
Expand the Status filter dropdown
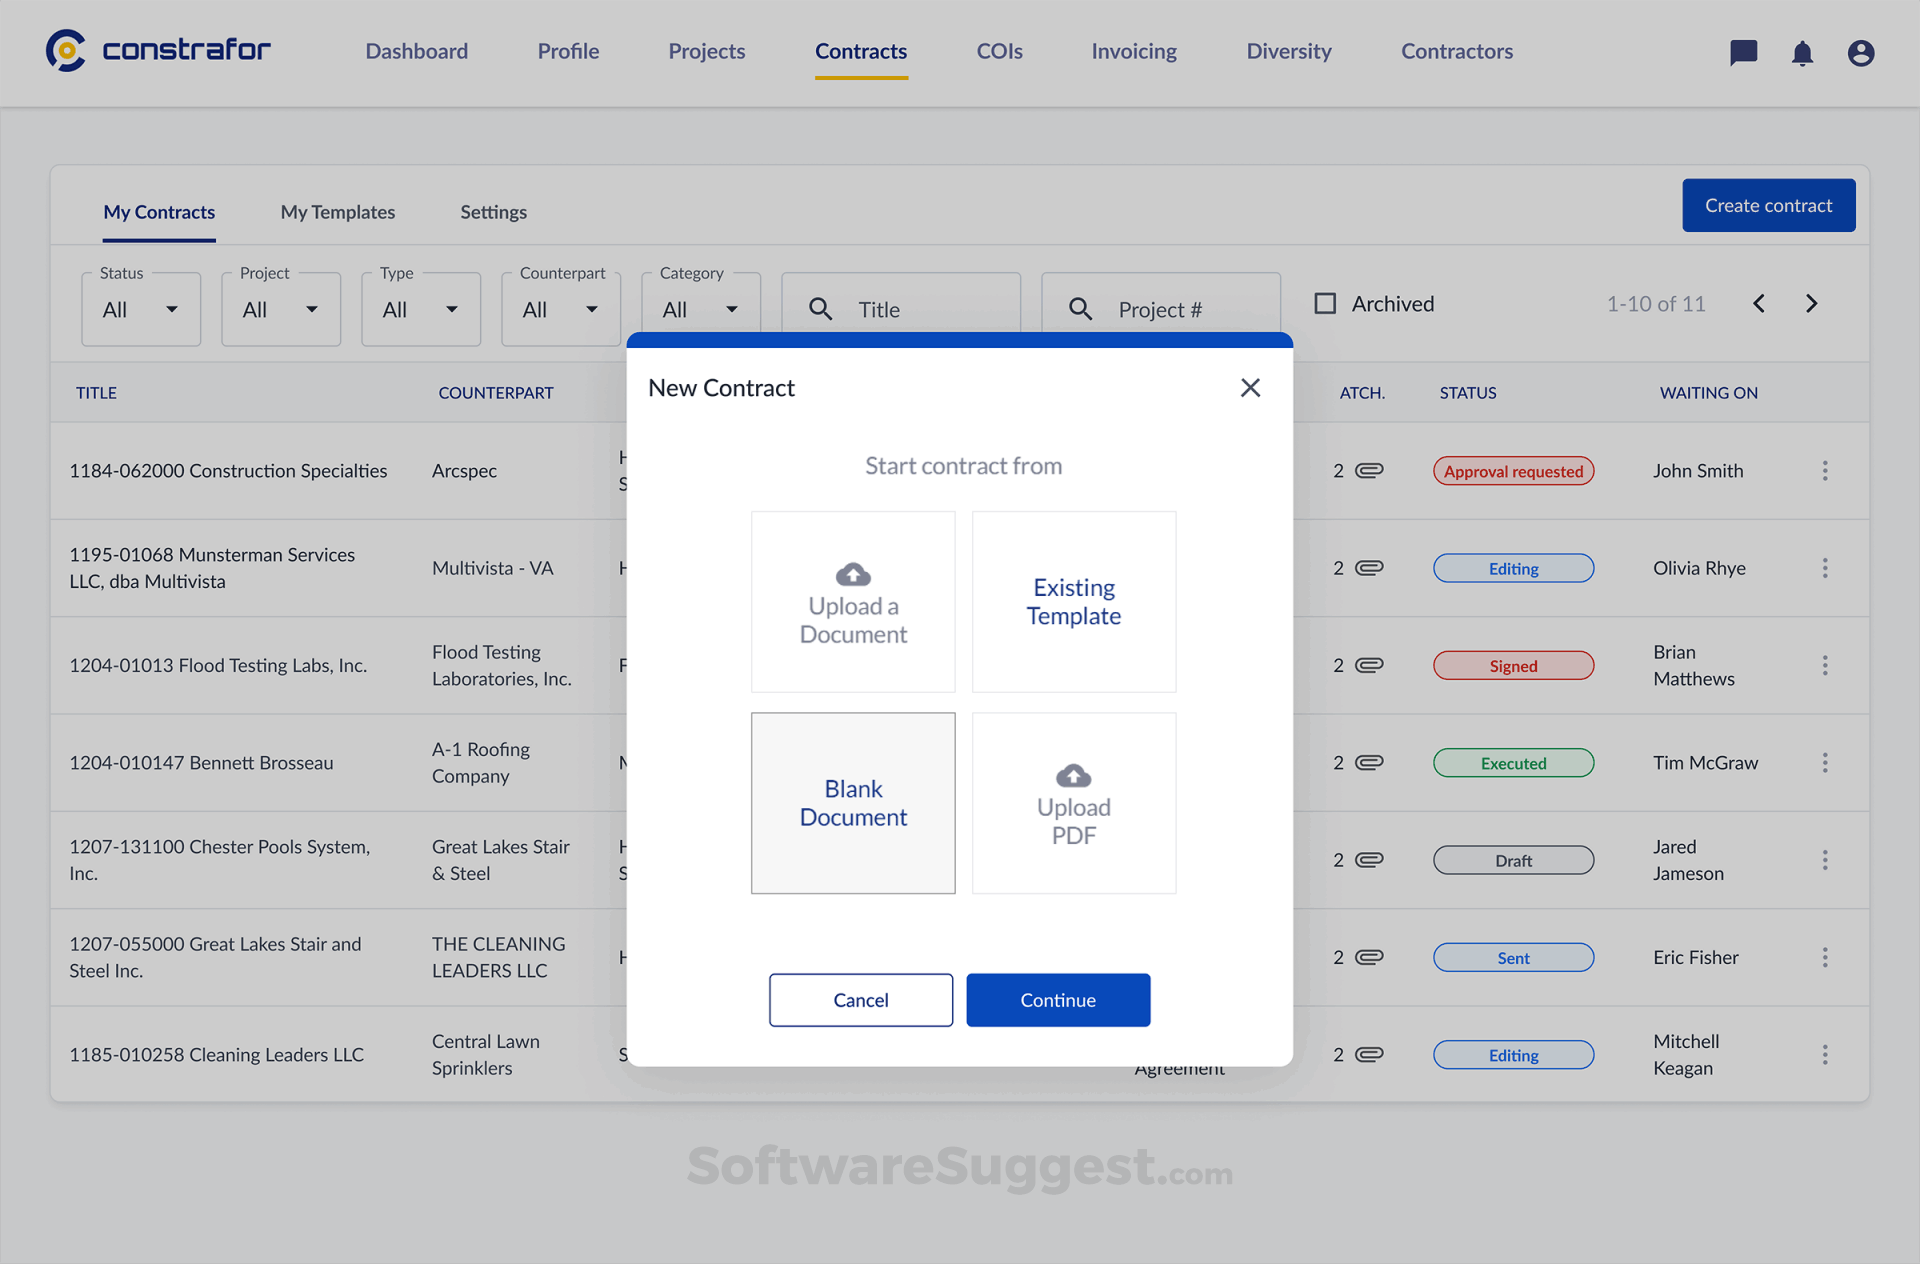point(141,310)
